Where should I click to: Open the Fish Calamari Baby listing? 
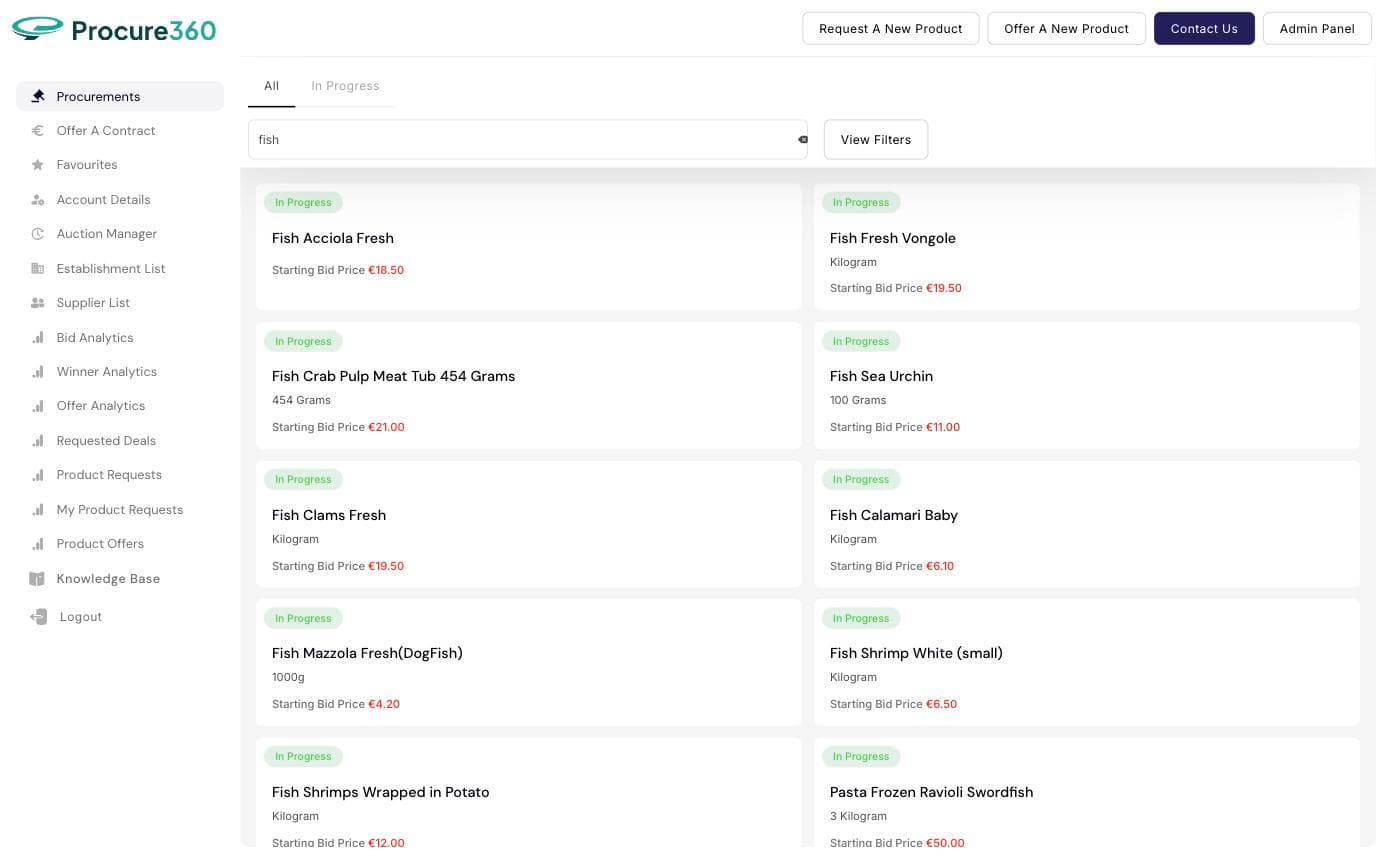click(x=1087, y=524)
